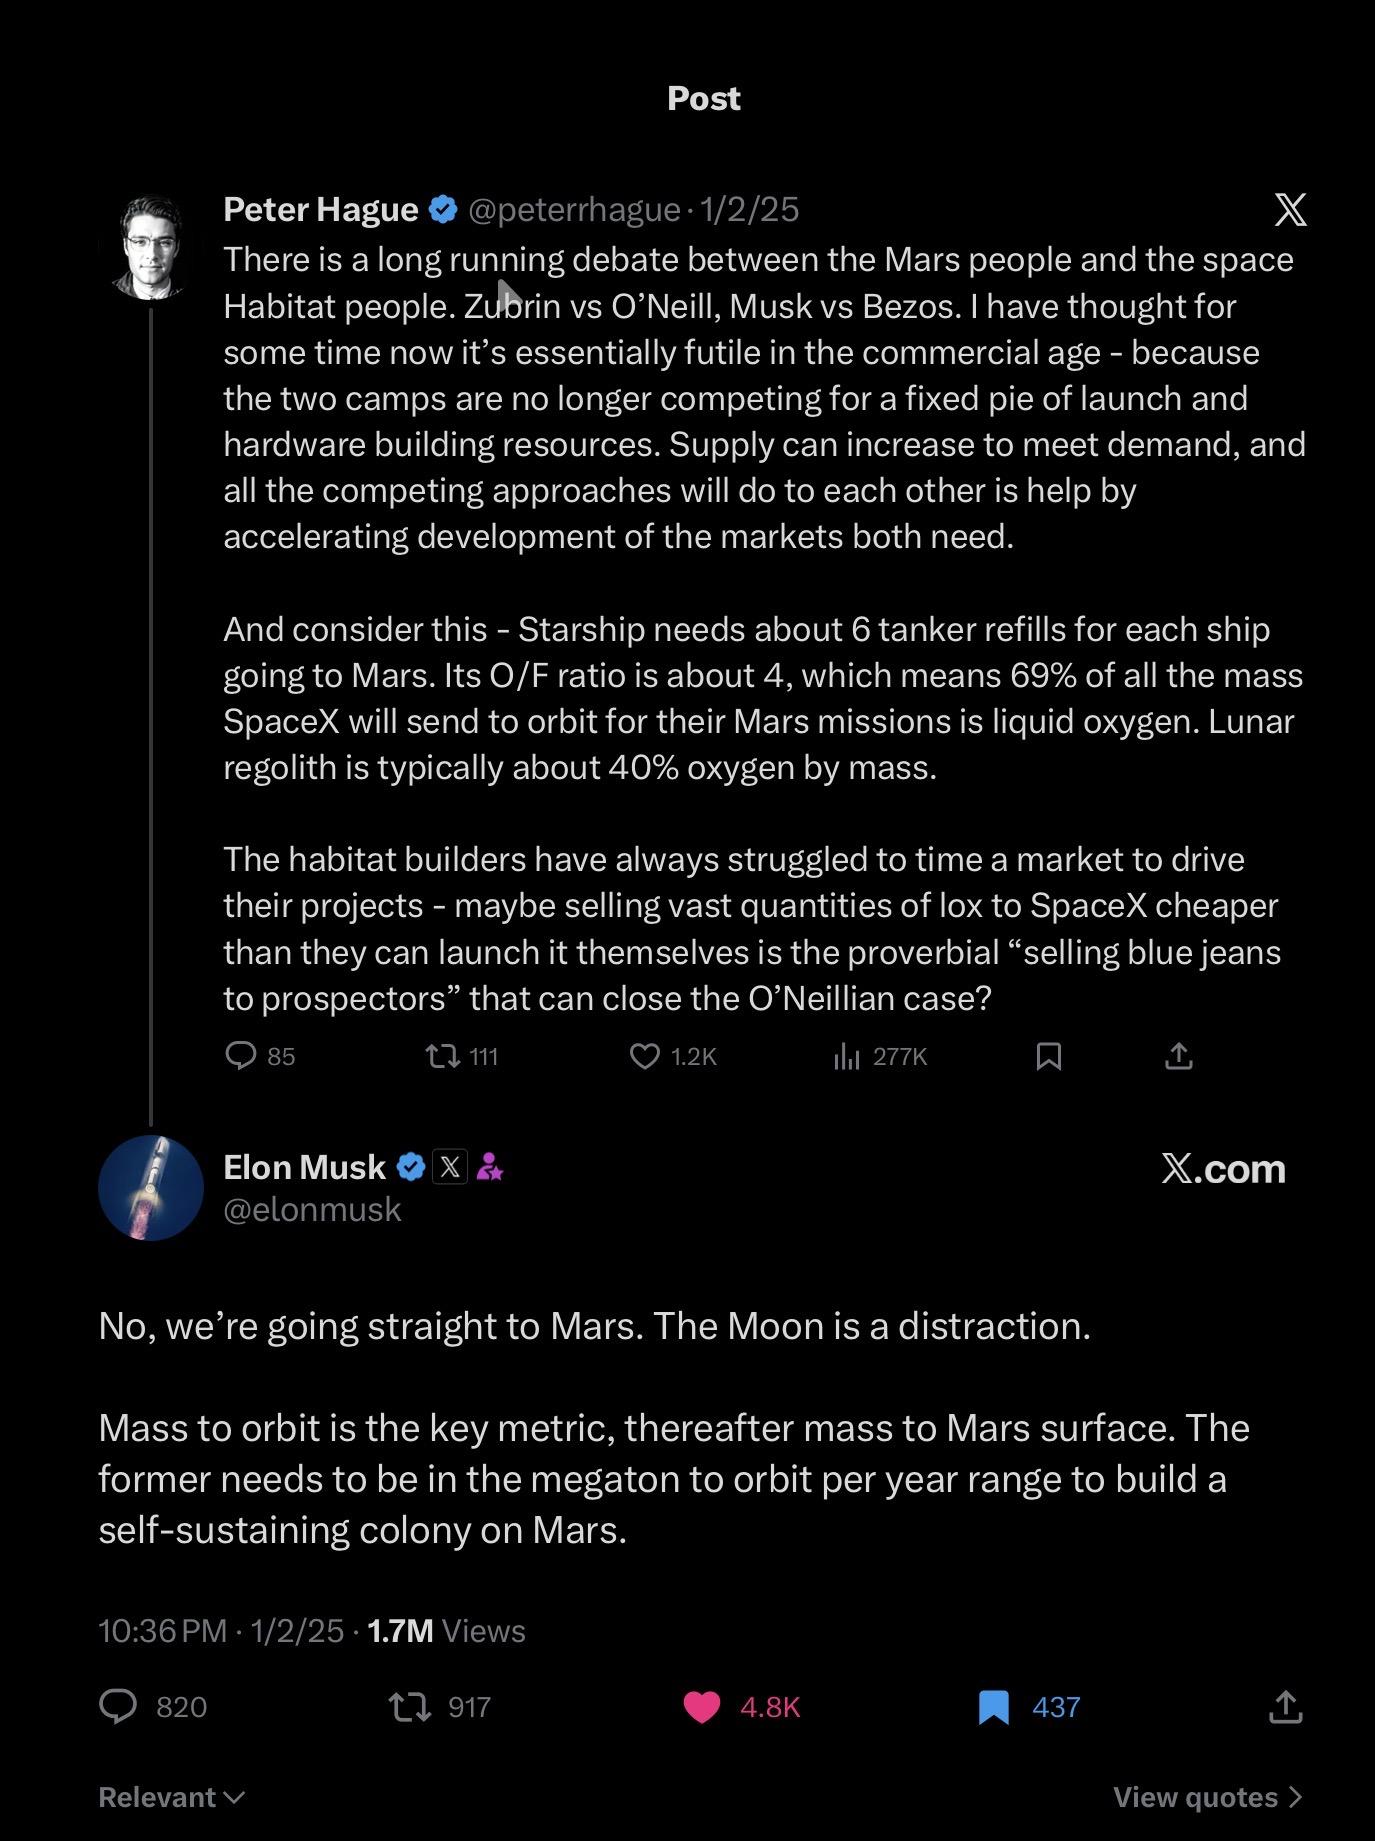This screenshot has width=1375, height=1841.
Task: Share Peter Hague's post
Action: (x=1179, y=1056)
